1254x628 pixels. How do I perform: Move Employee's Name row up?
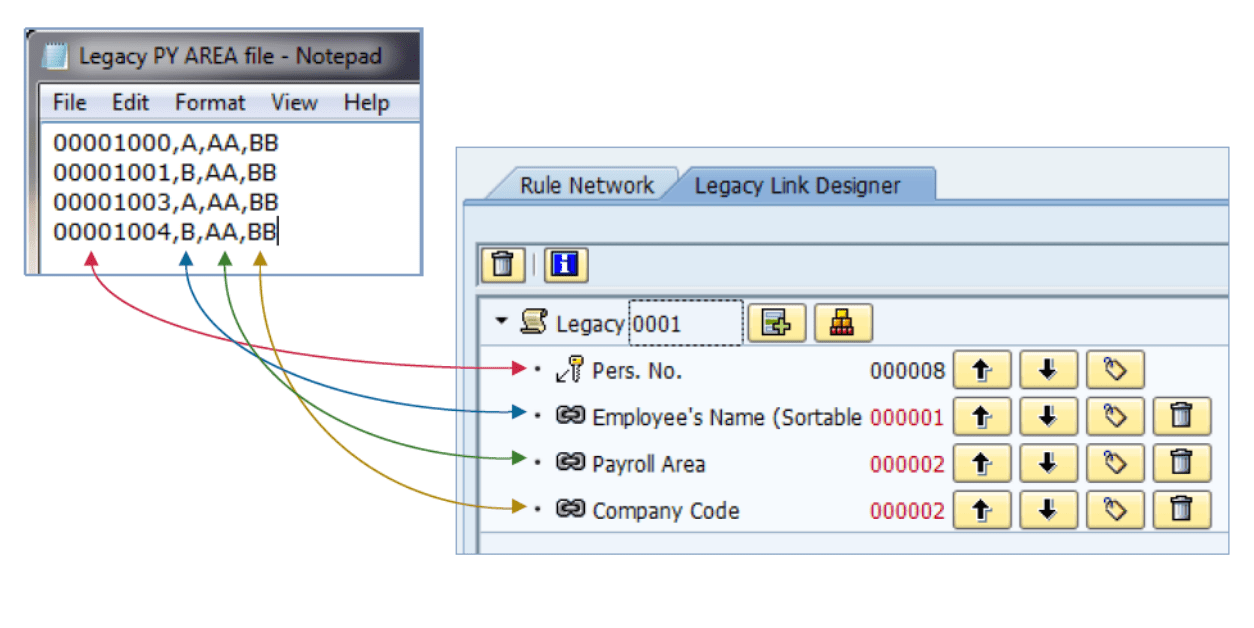[982, 416]
